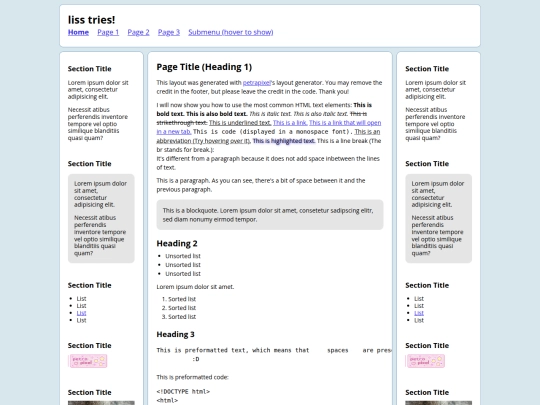Click the 'liss tries!' site title

(x=92, y=20)
